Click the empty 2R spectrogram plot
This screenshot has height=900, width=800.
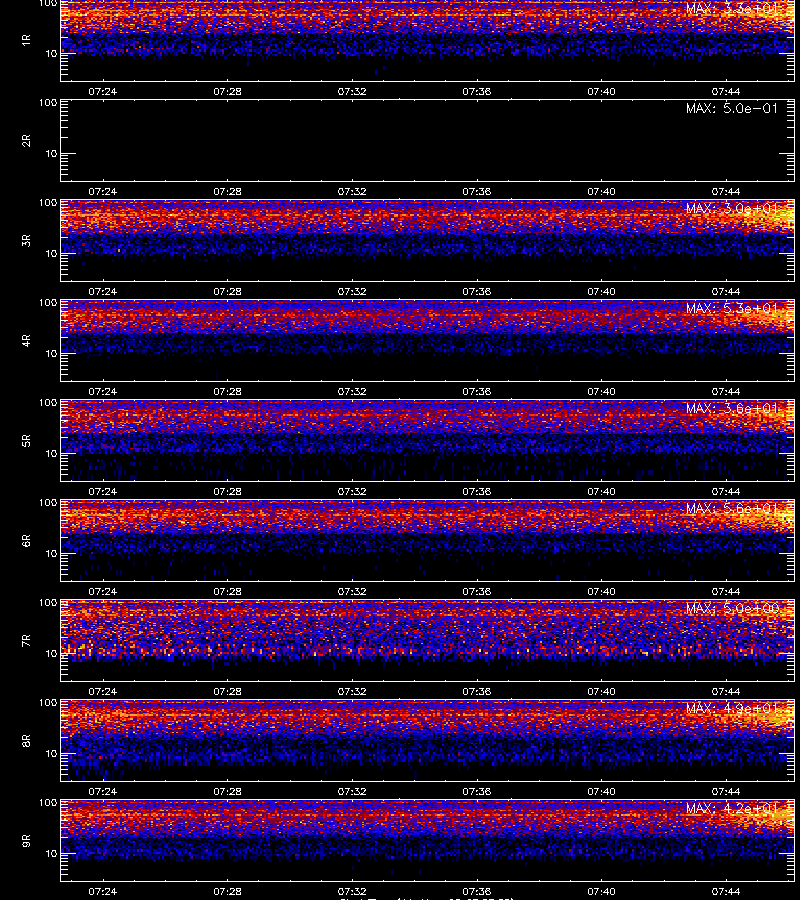point(427,141)
